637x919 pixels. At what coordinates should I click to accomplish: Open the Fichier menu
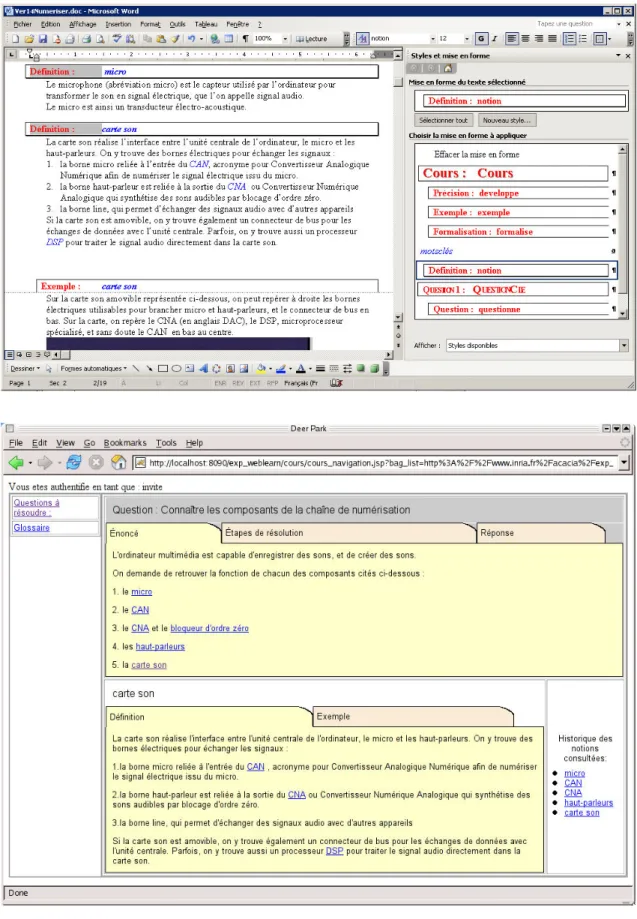point(22,24)
